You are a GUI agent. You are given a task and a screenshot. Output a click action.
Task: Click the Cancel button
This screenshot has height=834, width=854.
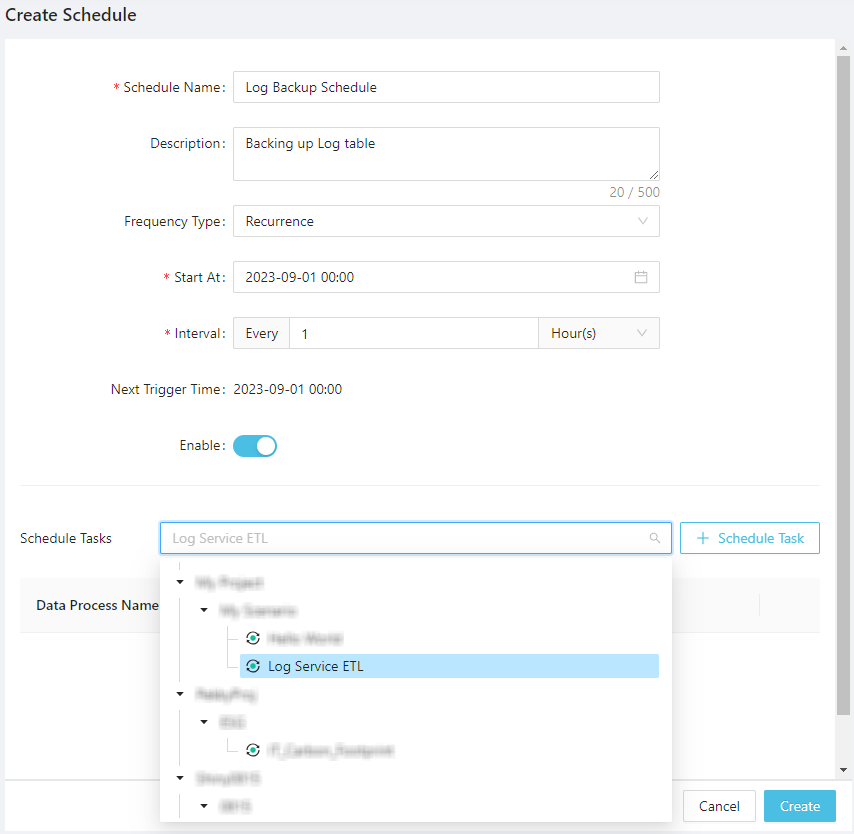(719, 806)
